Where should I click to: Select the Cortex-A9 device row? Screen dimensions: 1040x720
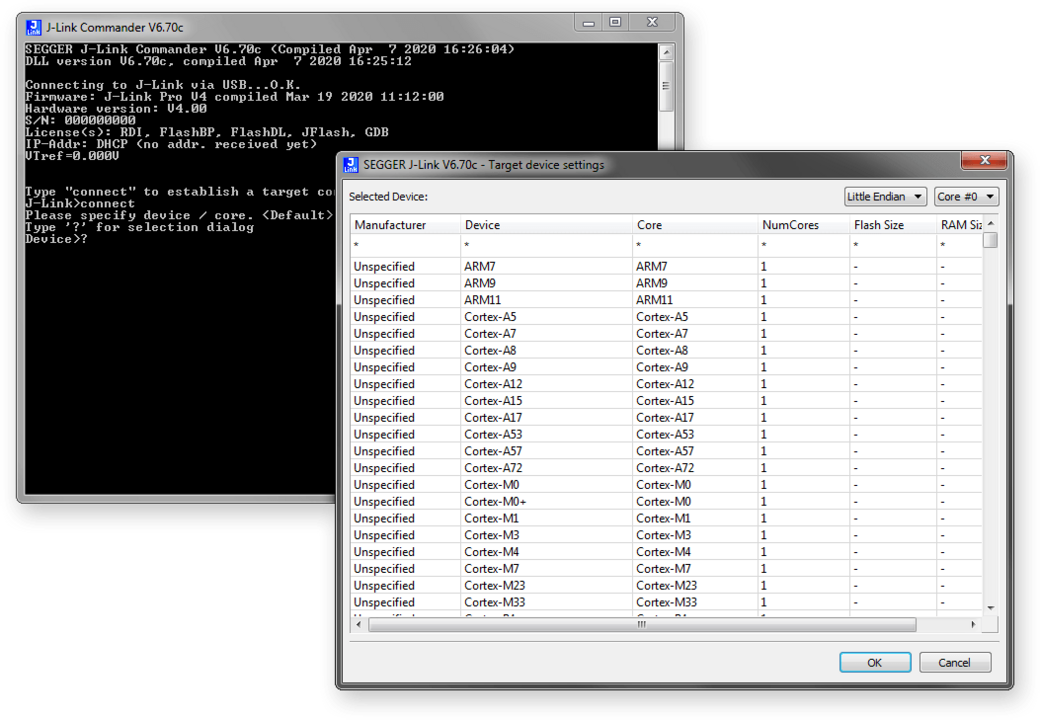tap(666, 367)
